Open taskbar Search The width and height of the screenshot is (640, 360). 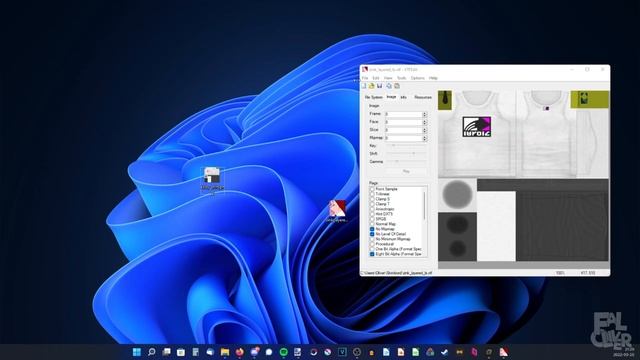click(151, 352)
